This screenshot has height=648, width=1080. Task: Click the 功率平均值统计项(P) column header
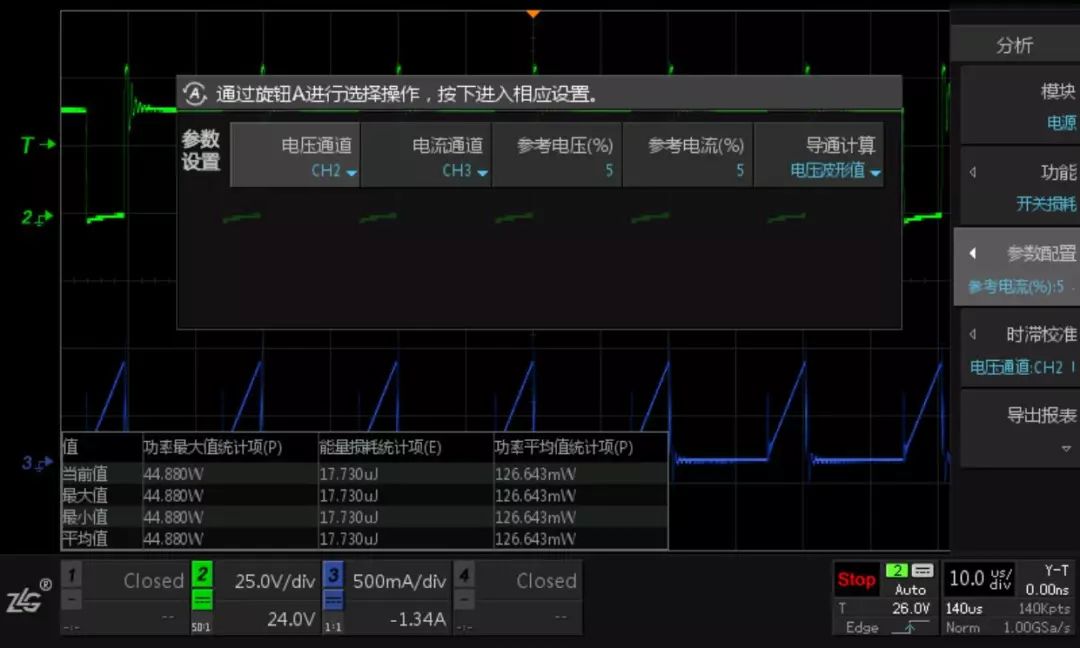[x=563, y=448]
